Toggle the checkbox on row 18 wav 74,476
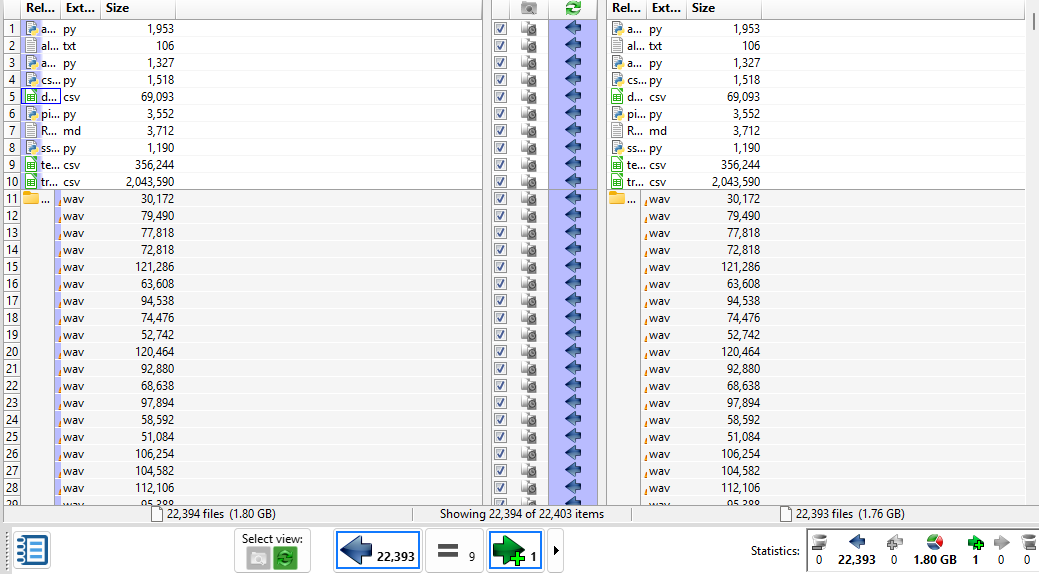1039x574 pixels. click(500, 317)
